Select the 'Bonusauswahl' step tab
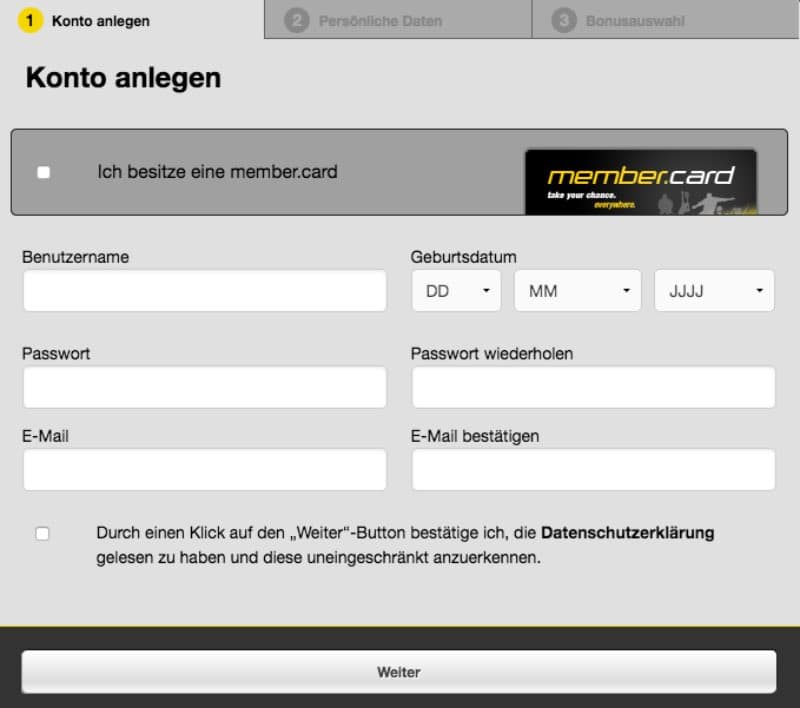Viewport: 800px width, 708px height. [x=665, y=19]
